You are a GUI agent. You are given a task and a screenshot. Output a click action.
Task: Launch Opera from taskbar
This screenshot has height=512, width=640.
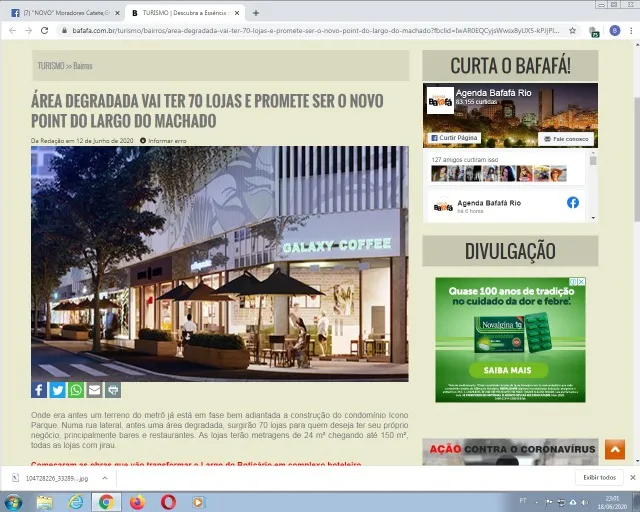[168, 502]
